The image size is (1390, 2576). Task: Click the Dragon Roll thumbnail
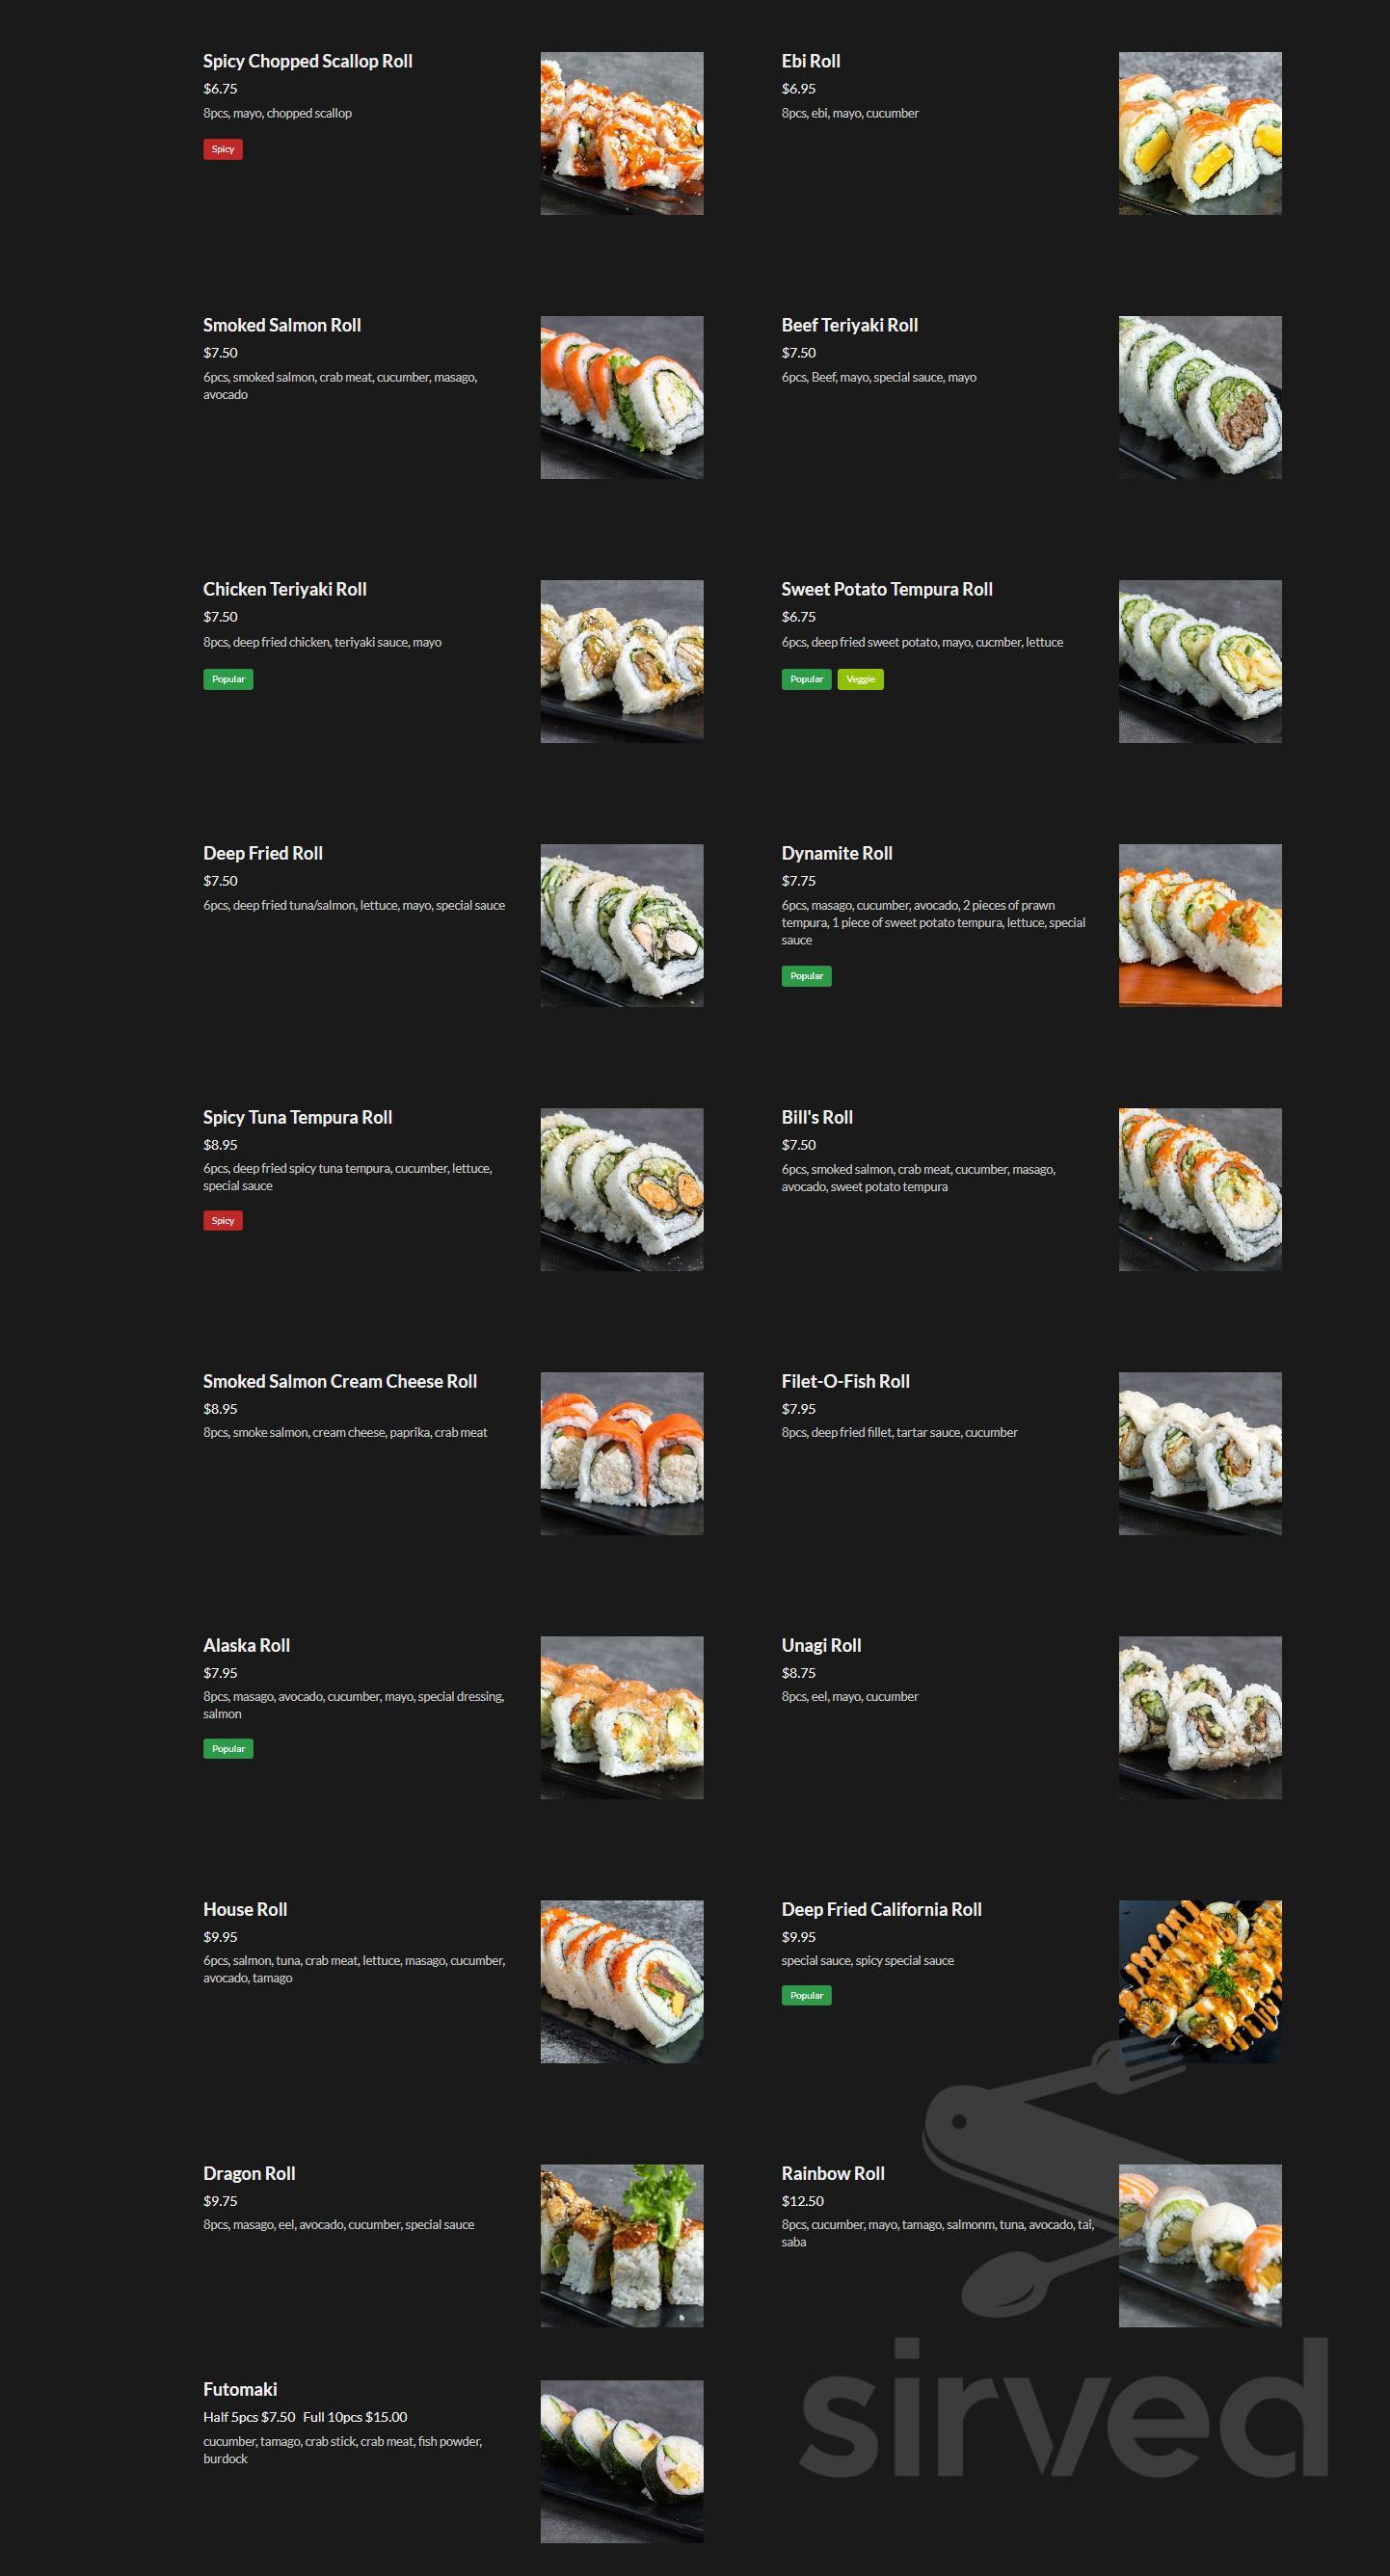click(621, 2245)
